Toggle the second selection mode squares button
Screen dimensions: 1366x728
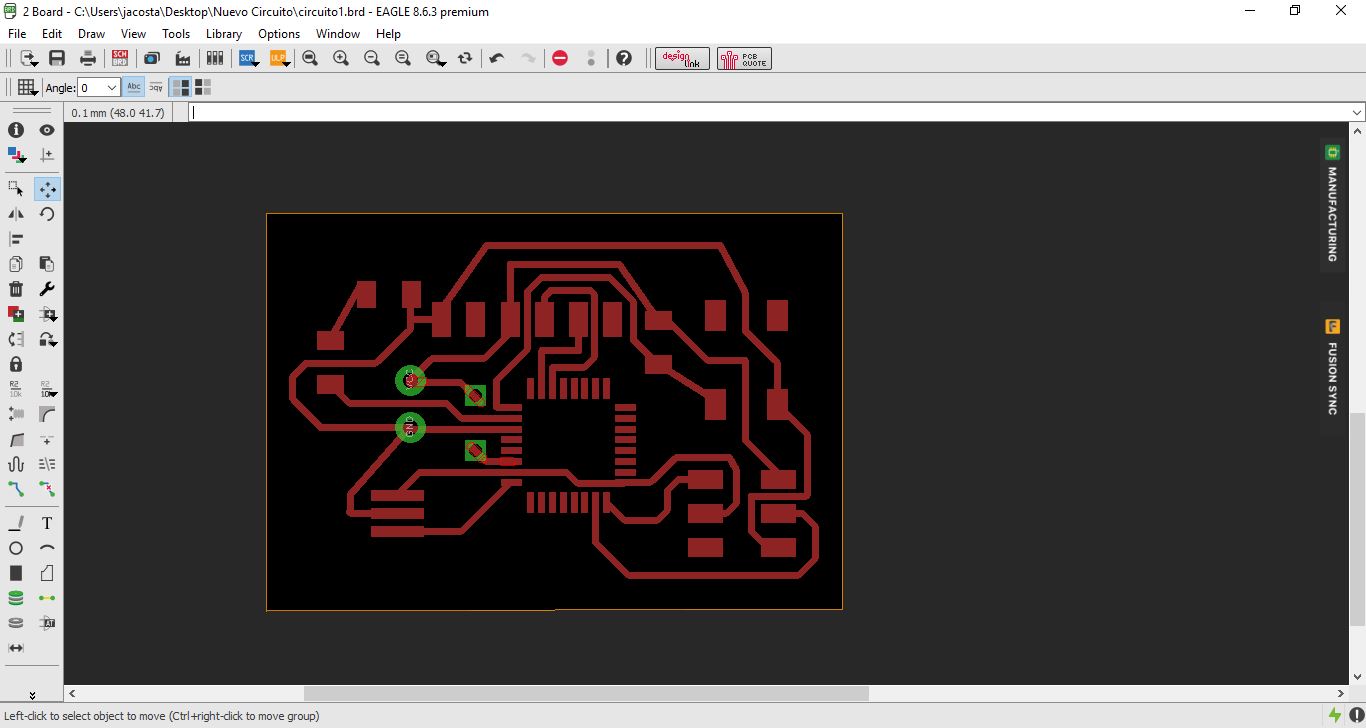[203, 88]
